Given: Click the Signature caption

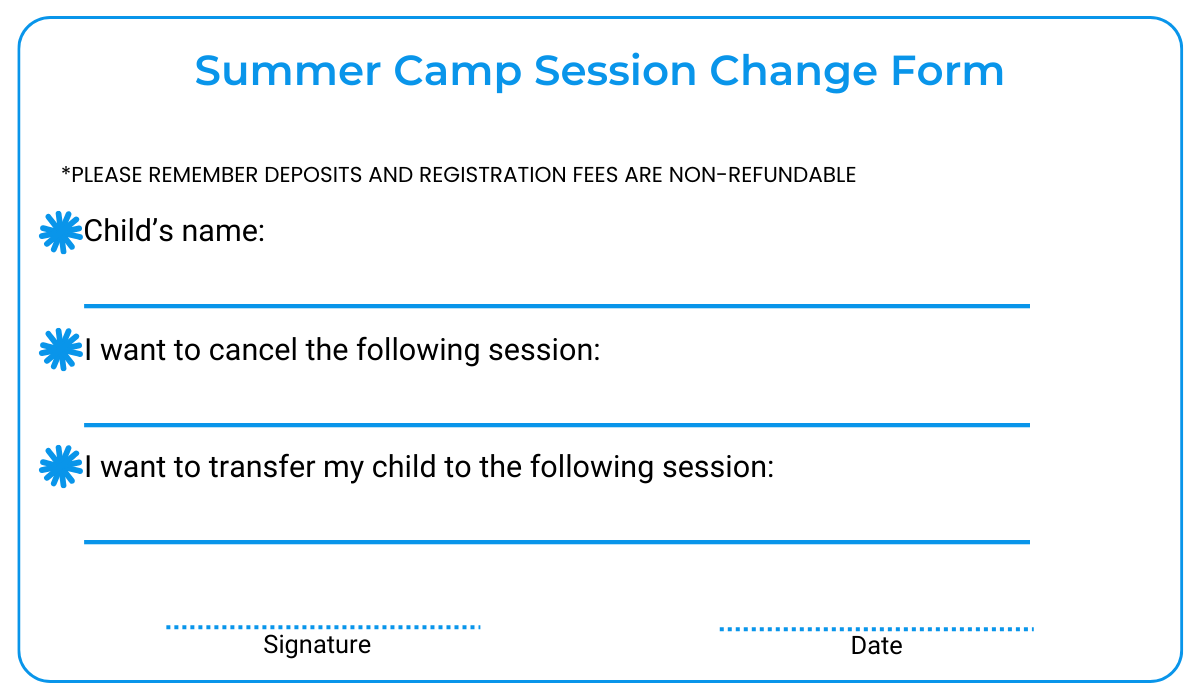Looking at the screenshot, I should pos(317,645).
